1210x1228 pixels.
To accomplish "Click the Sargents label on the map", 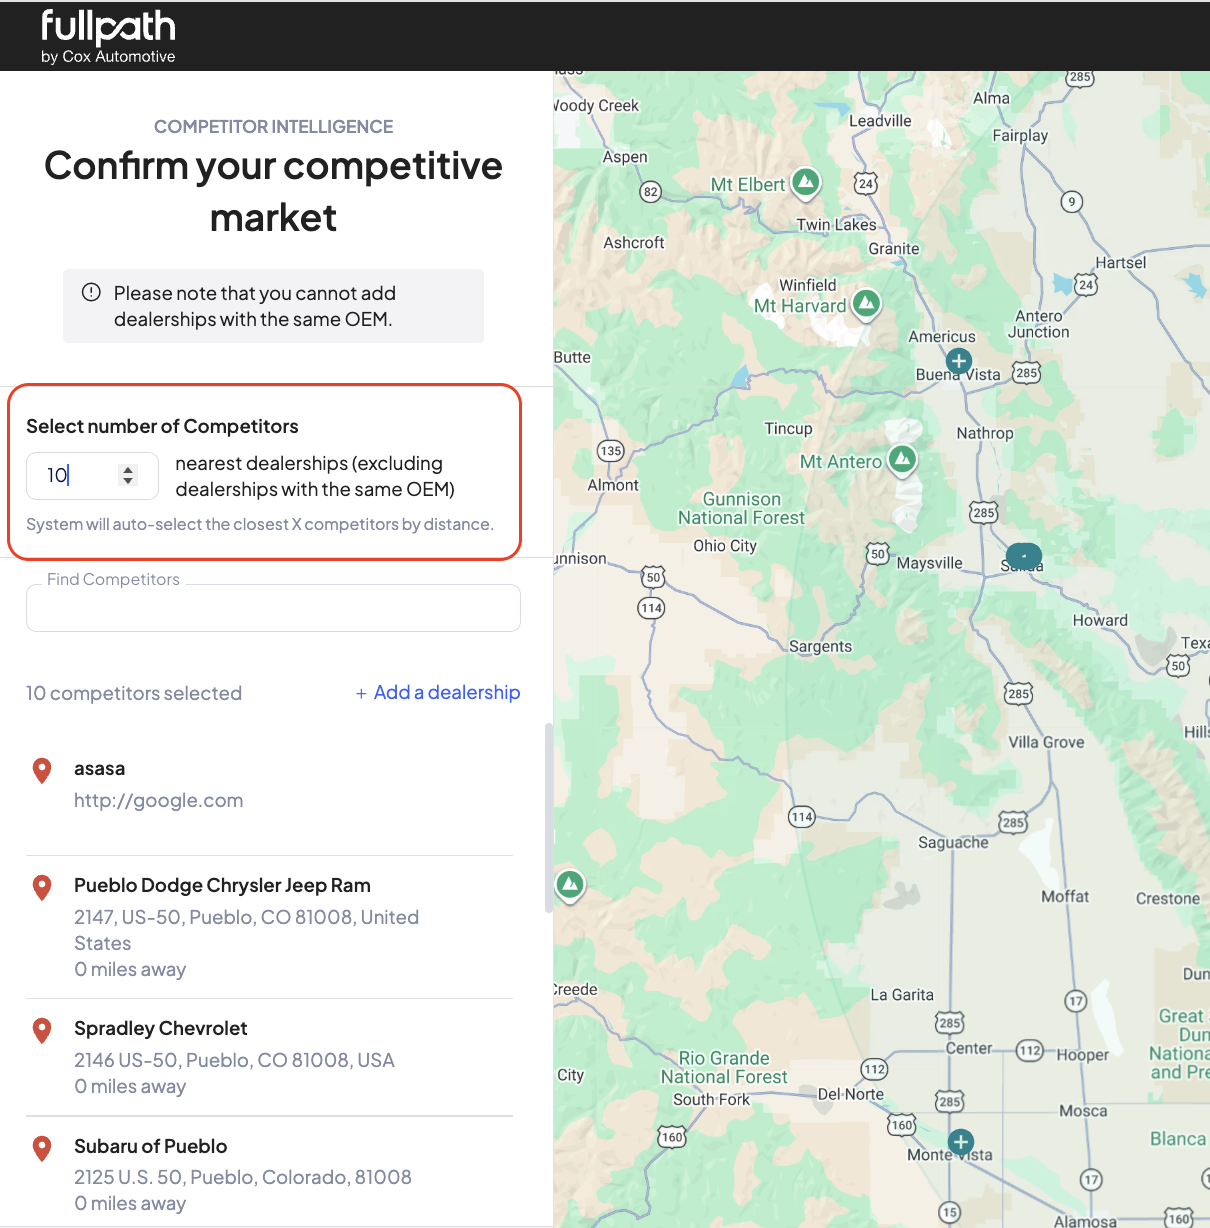I will pos(821,646).
